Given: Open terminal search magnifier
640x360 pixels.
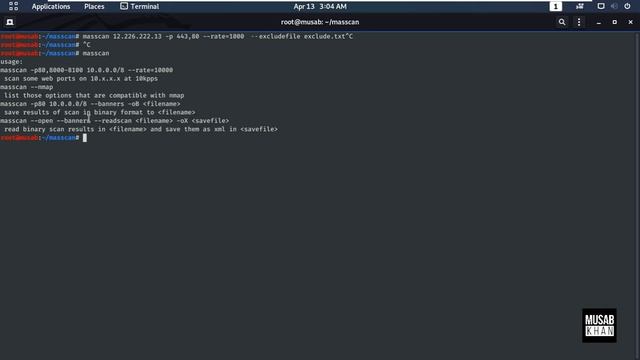Looking at the screenshot, I should pos(562,22).
